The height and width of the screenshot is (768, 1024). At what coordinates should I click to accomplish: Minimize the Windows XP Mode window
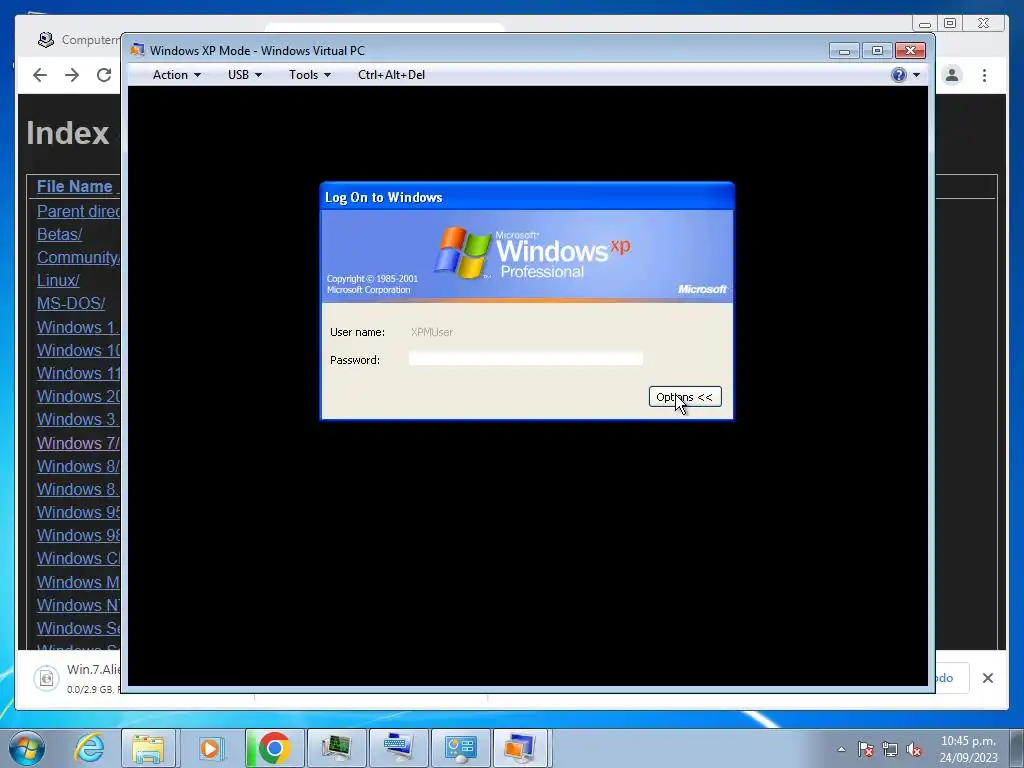pos(844,51)
